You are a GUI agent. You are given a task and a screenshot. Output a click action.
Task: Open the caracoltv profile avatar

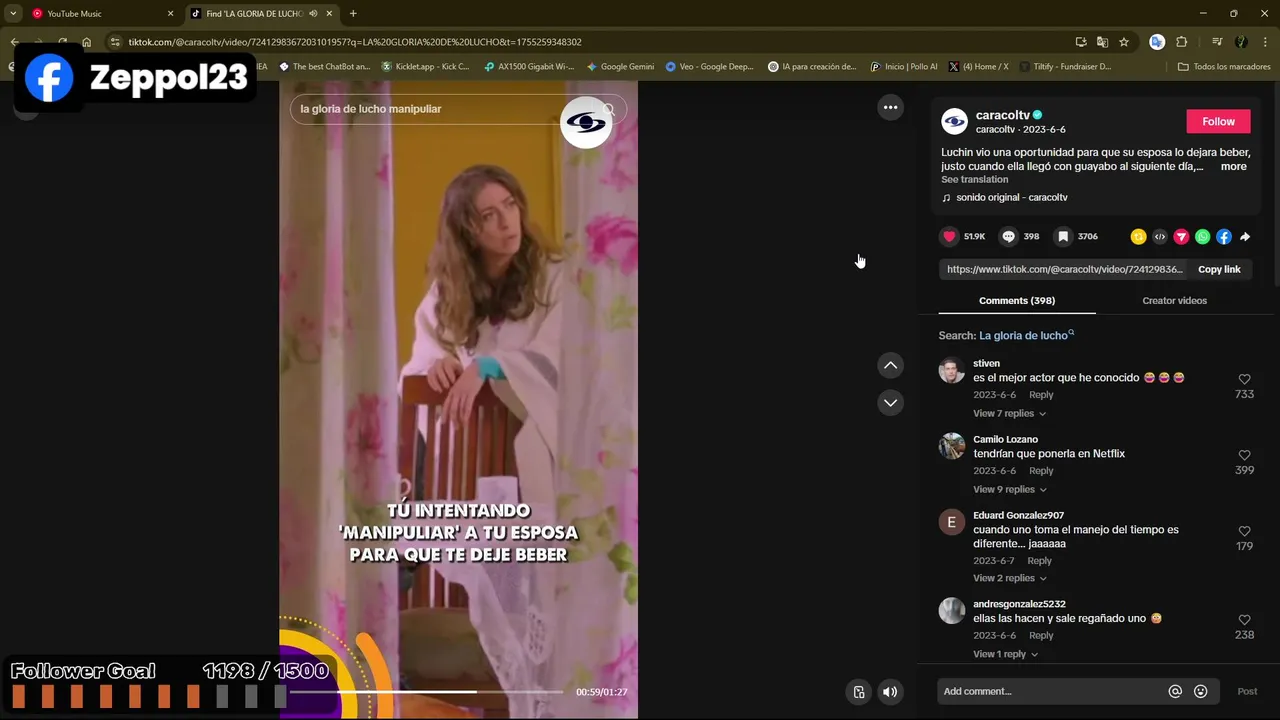(954, 122)
